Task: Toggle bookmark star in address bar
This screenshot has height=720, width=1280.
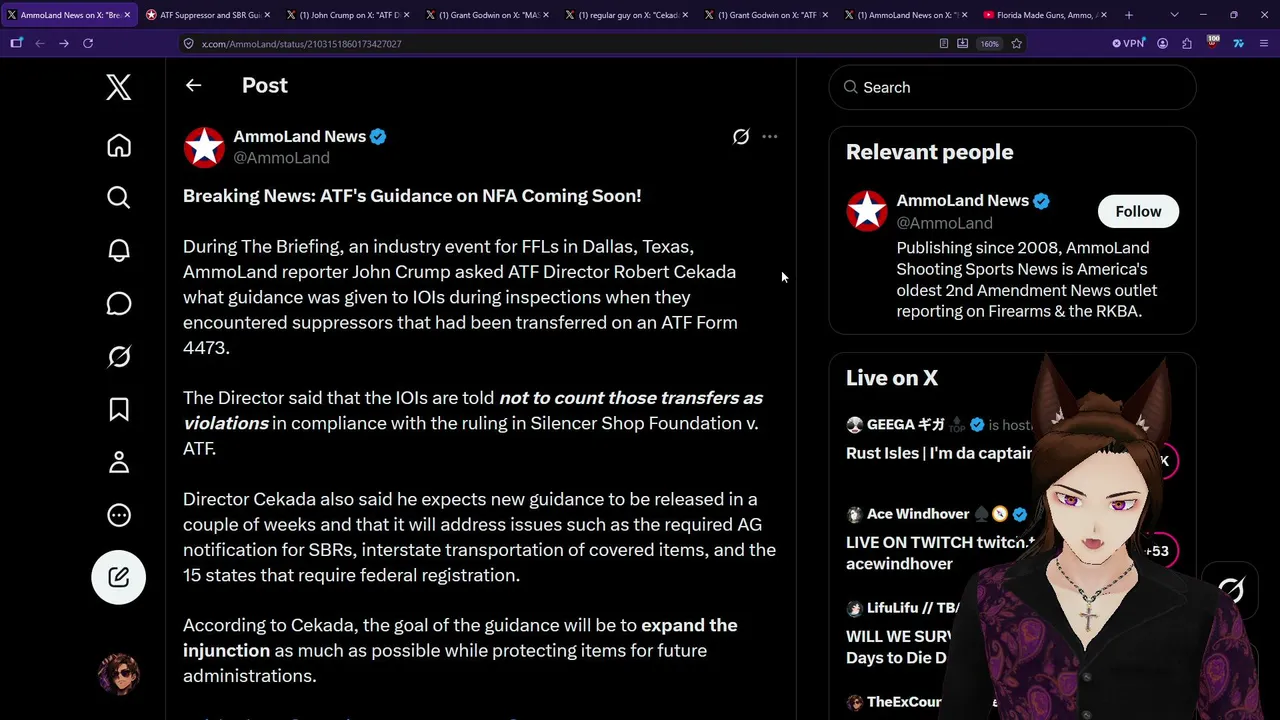Action: 1017,44
